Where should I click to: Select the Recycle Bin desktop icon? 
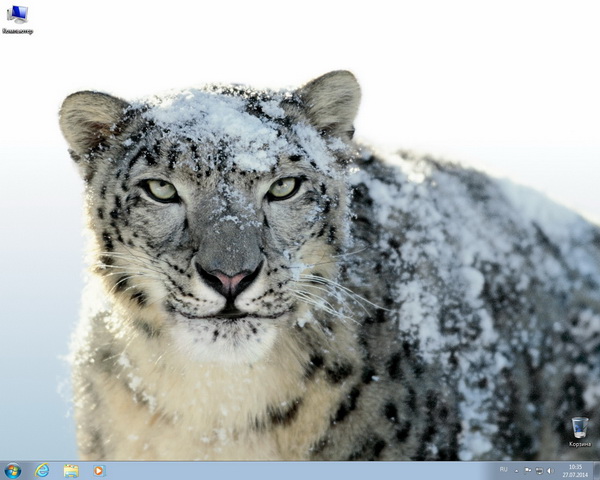pos(579,427)
